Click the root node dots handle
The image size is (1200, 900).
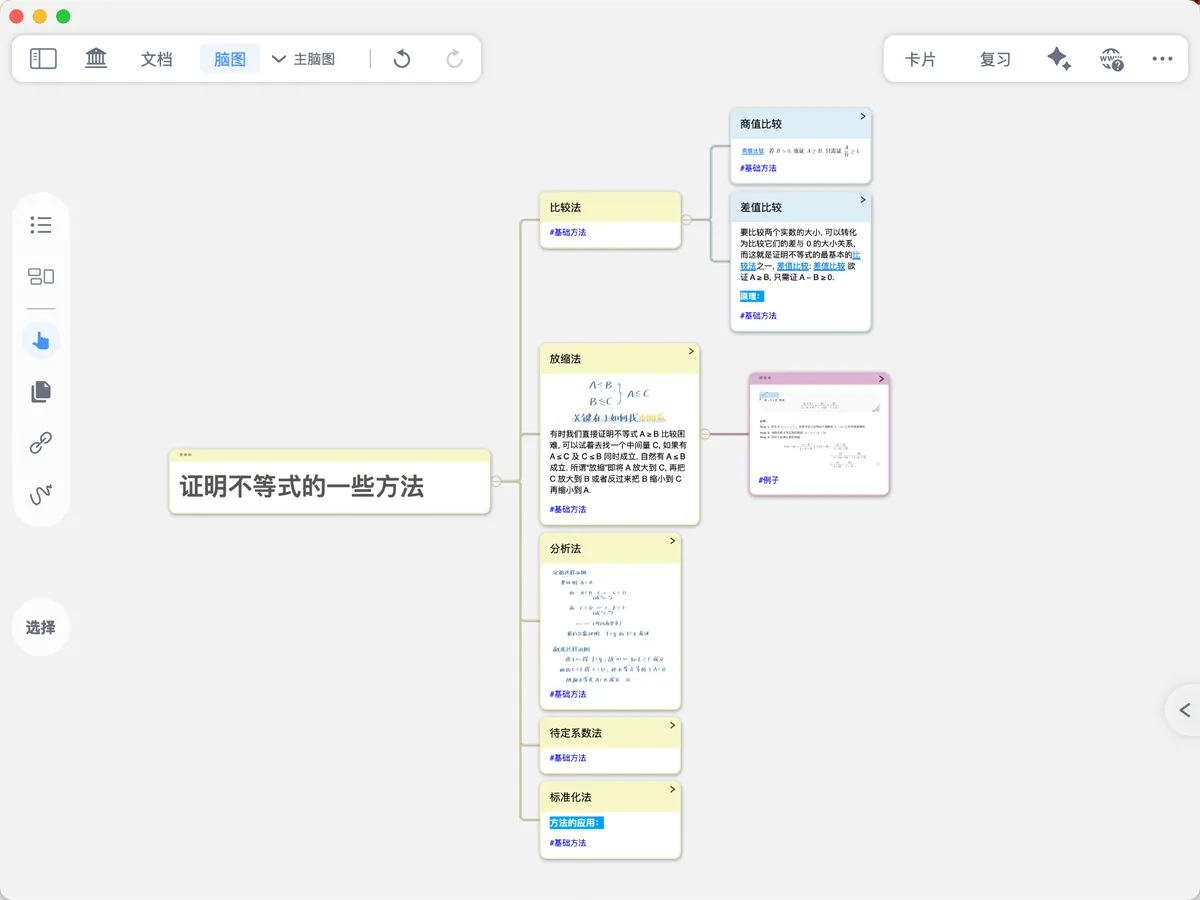pos(185,455)
